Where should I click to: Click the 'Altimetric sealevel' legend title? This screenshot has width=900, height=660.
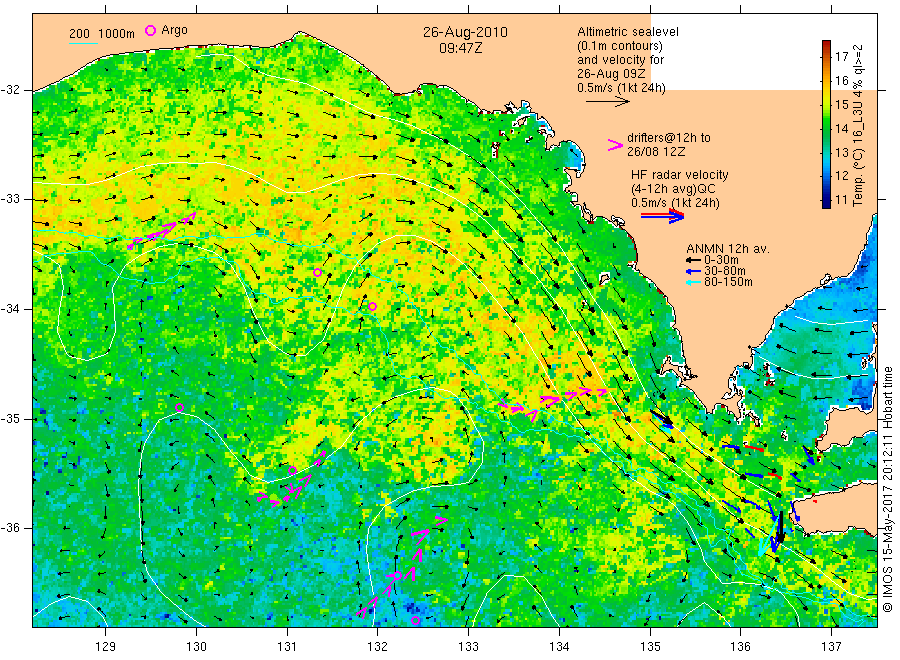point(627,32)
